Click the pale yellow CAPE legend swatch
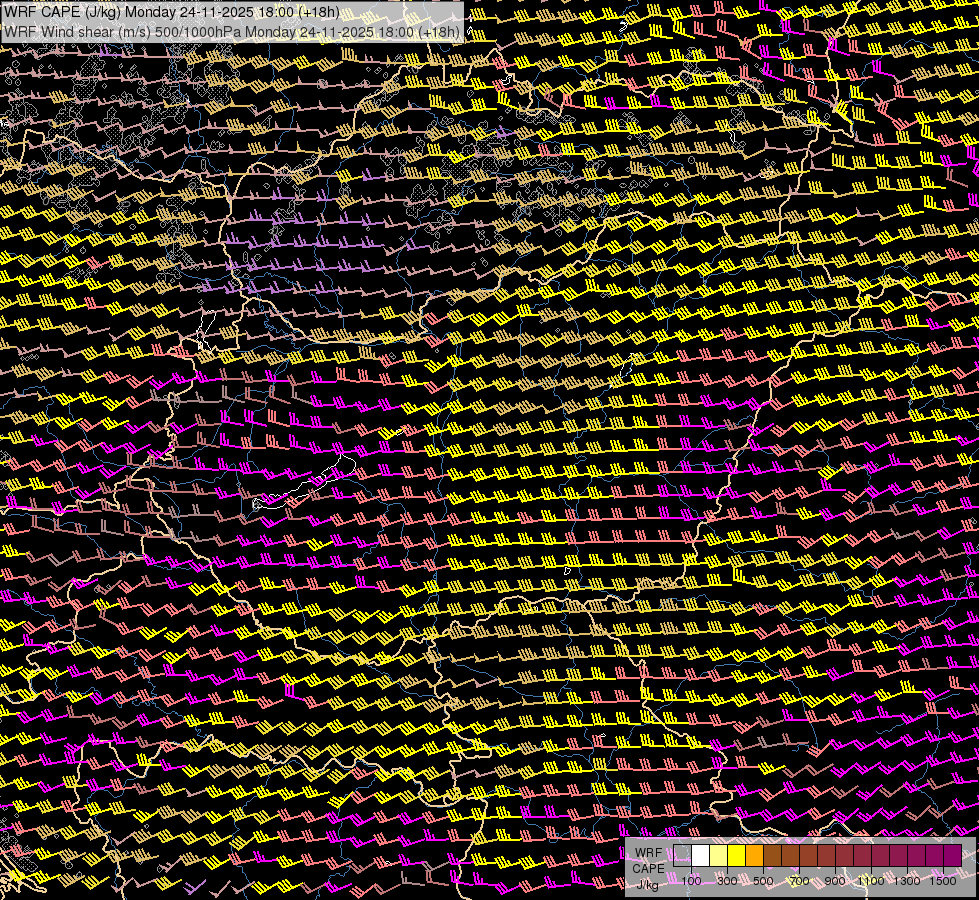Screen dimensions: 979x900 pos(718,856)
